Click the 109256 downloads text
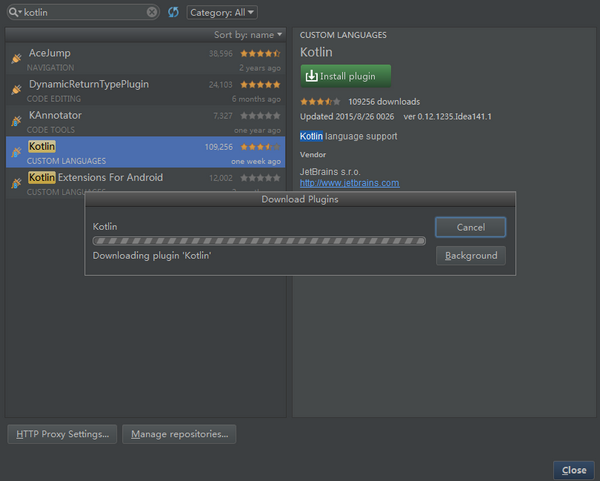600x481 pixels. click(x=384, y=102)
